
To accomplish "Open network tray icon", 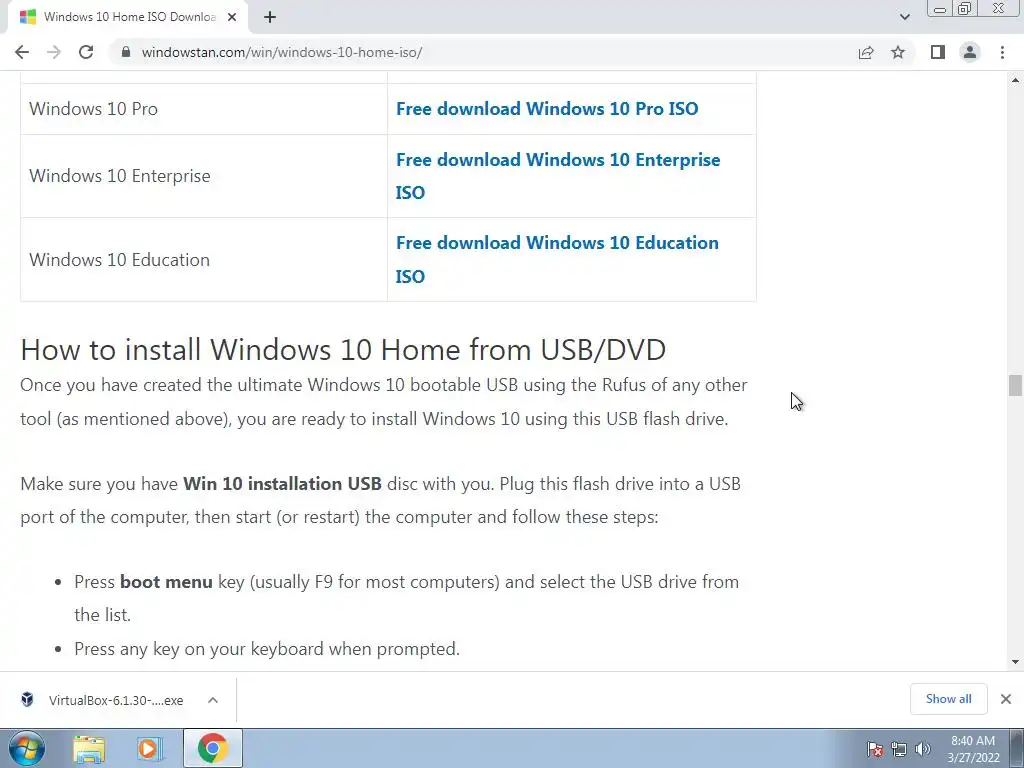I will coord(899,749).
